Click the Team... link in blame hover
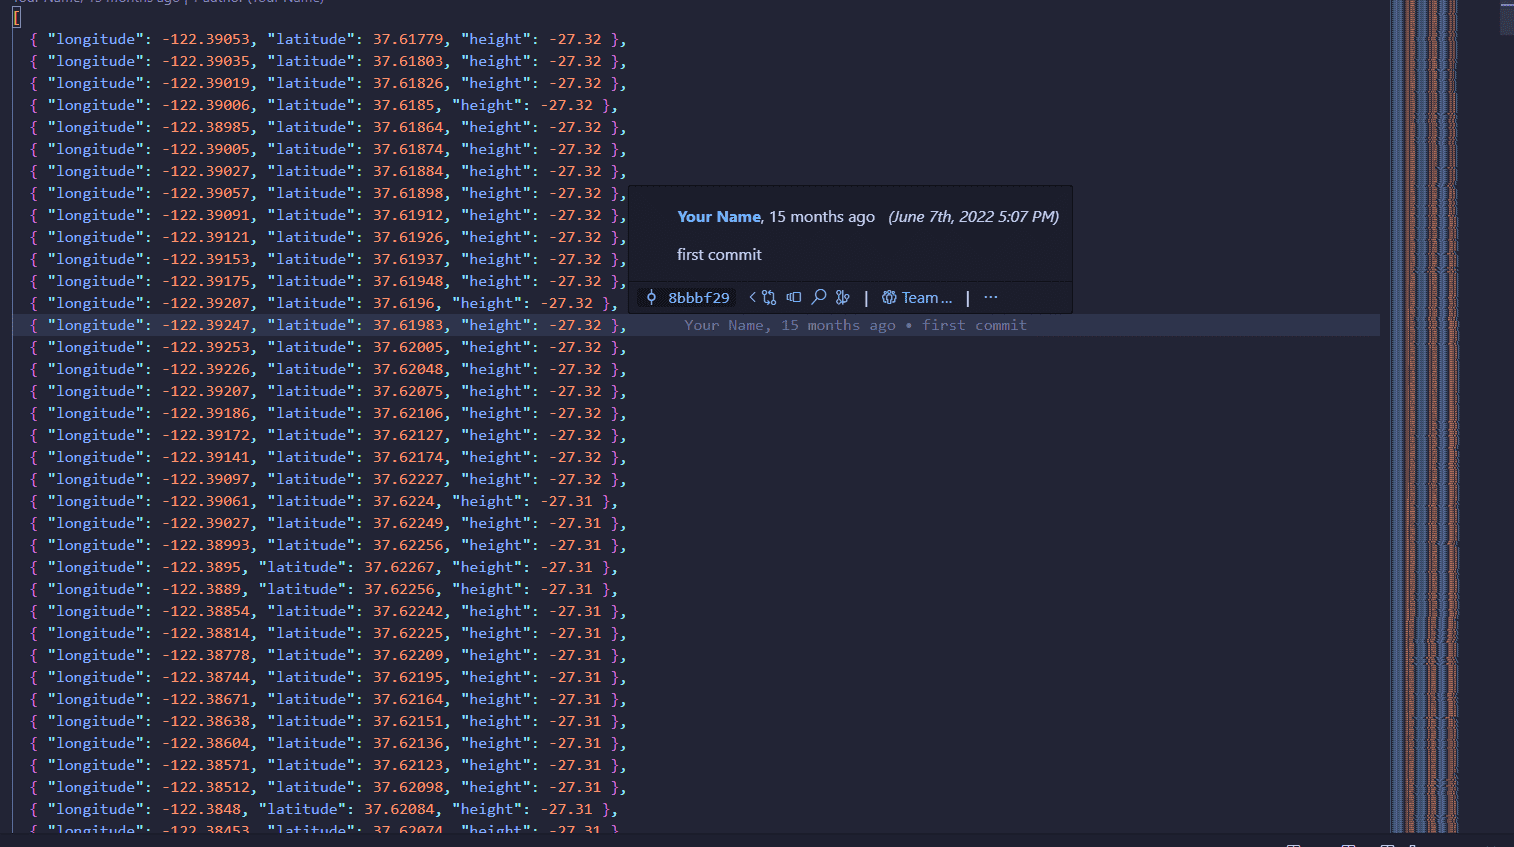This screenshot has width=1514, height=847. 917,298
